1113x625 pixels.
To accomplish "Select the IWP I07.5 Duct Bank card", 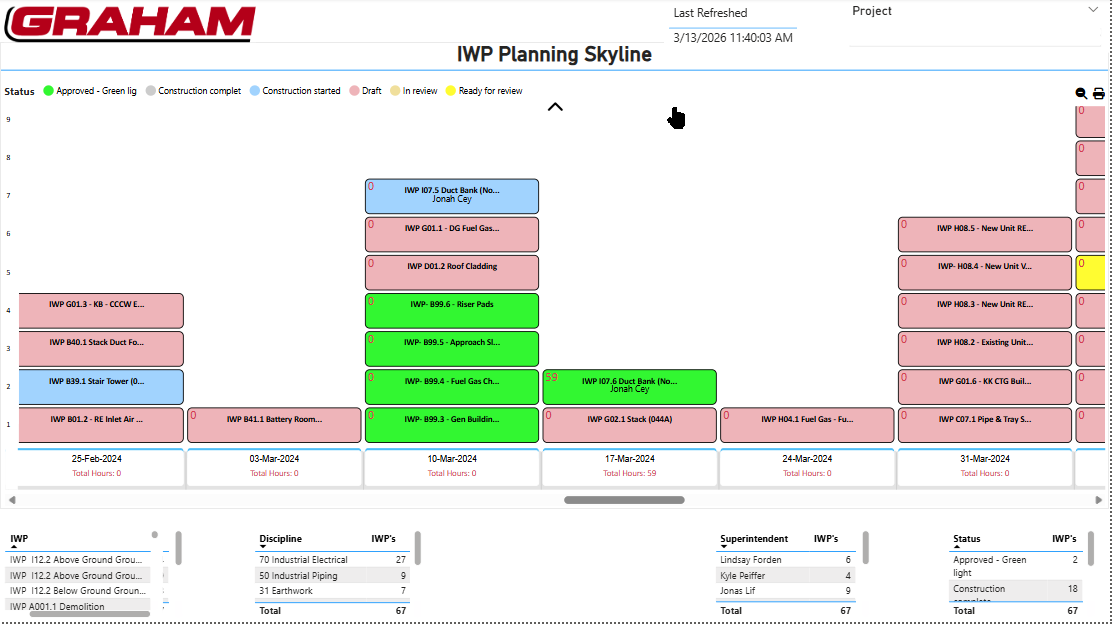I will 452,196.
